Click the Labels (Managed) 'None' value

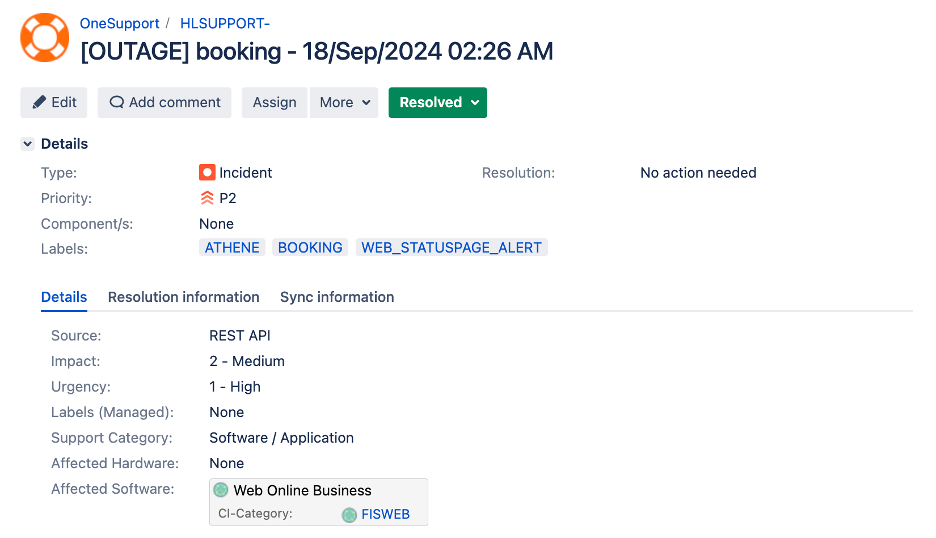click(226, 412)
